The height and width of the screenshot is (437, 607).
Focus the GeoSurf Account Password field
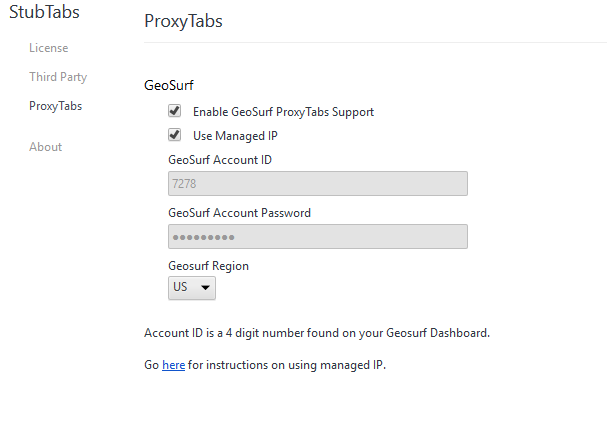pyautogui.click(x=317, y=237)
